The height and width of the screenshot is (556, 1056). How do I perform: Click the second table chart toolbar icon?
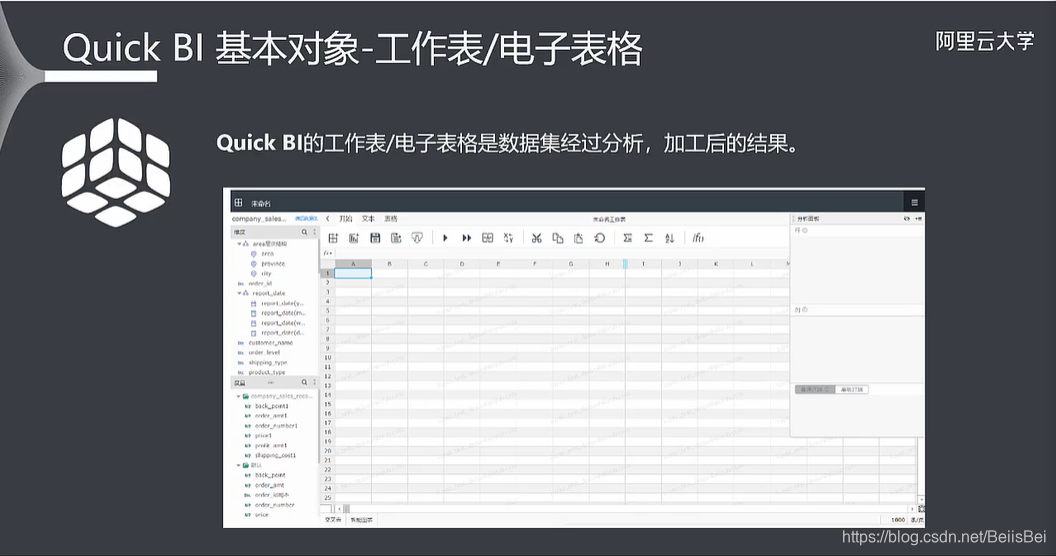[354, 238]
